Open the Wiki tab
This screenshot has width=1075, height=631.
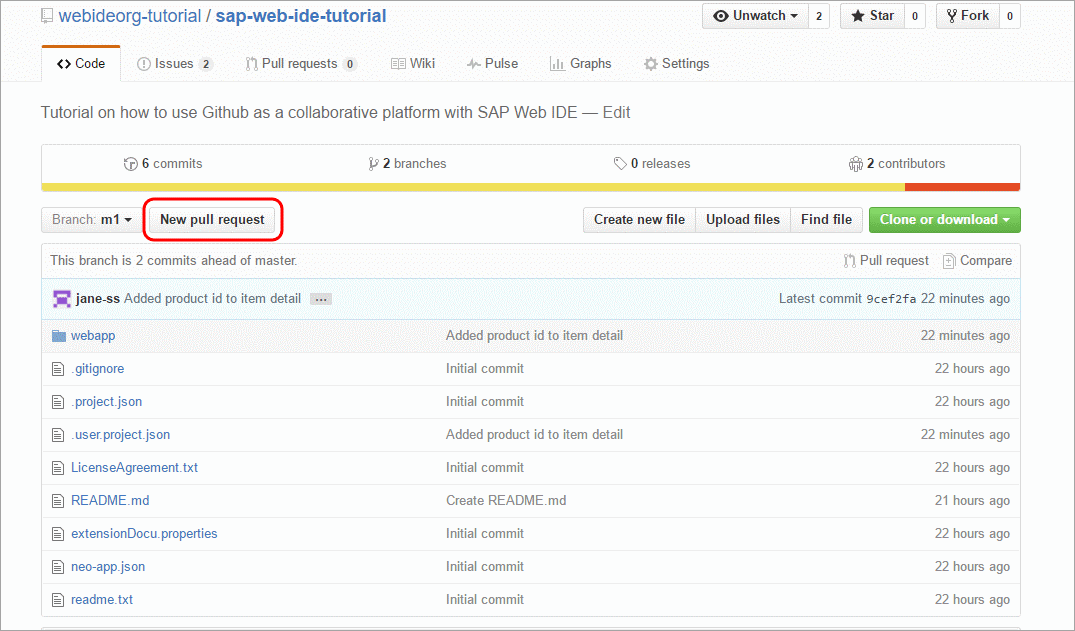point(413,64)
